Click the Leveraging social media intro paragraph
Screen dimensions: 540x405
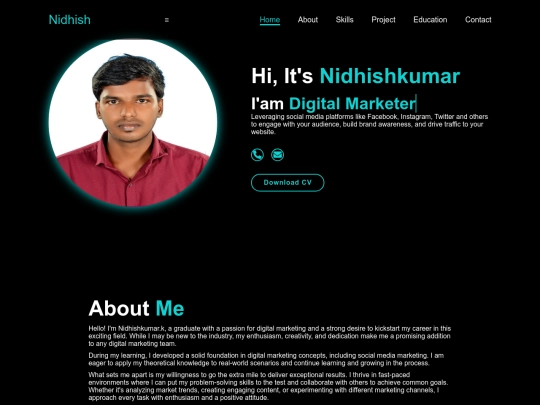click(x=369, y=124)
